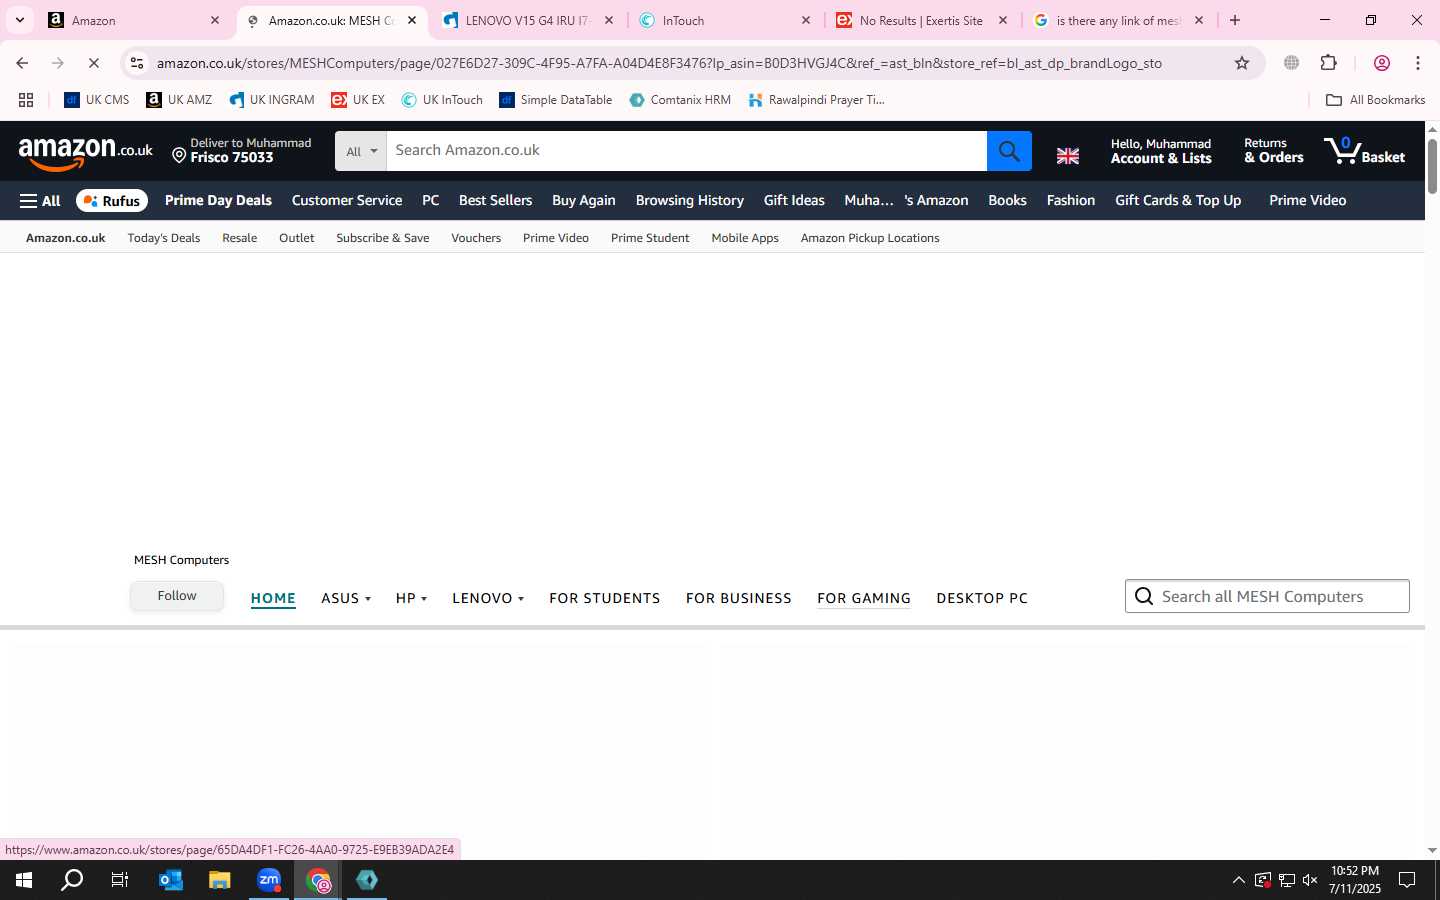Open the Chrome extensions puzzle icon
The height and width of the screenshot is (900, 1440).
(1329, 63)
